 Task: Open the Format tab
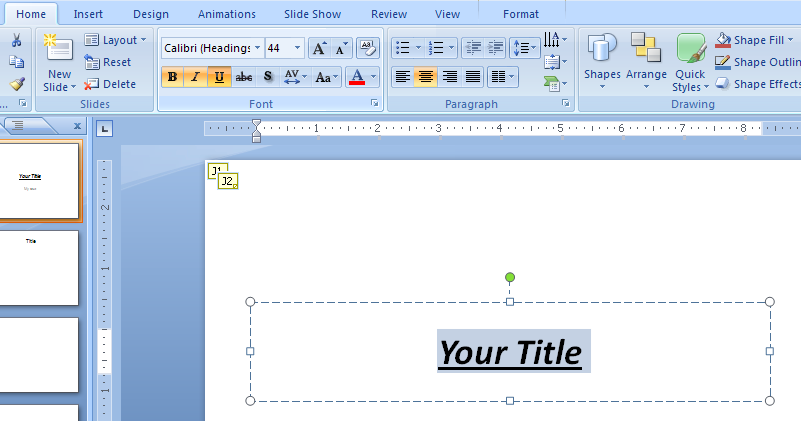tap(521, 14)
